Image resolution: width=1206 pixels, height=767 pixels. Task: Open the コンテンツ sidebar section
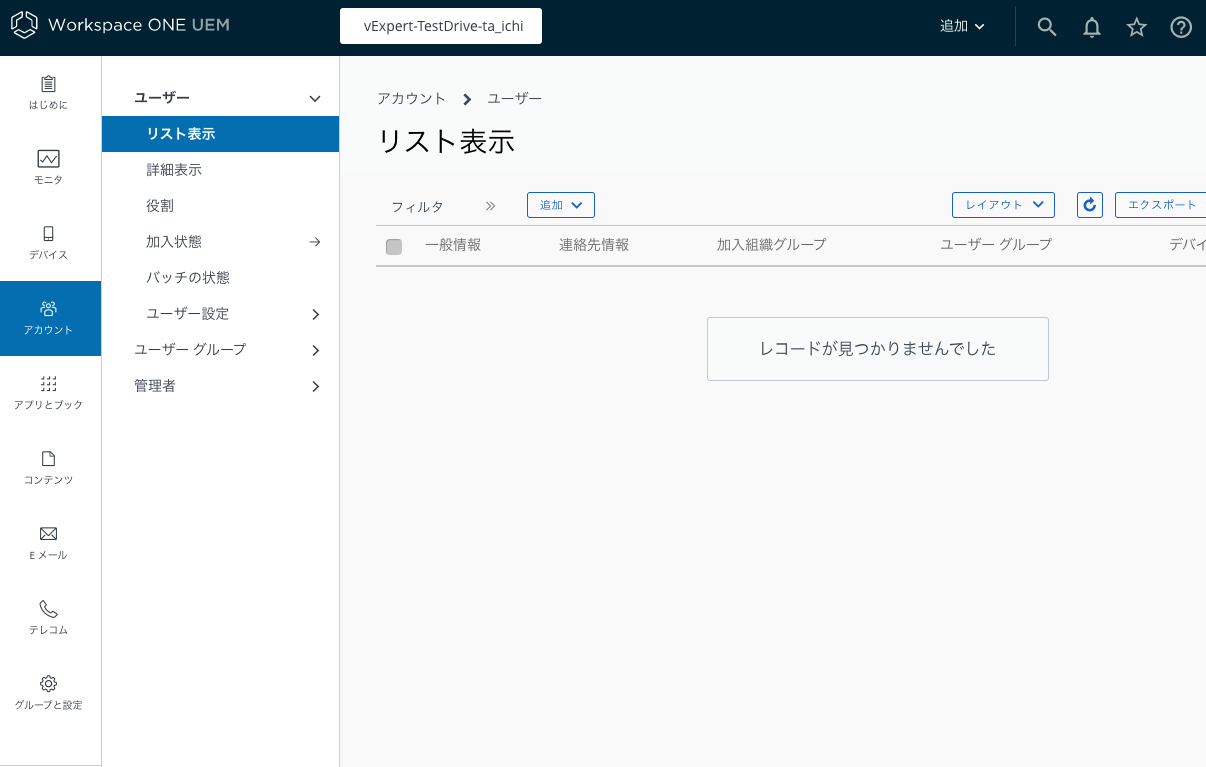(48, 468)
